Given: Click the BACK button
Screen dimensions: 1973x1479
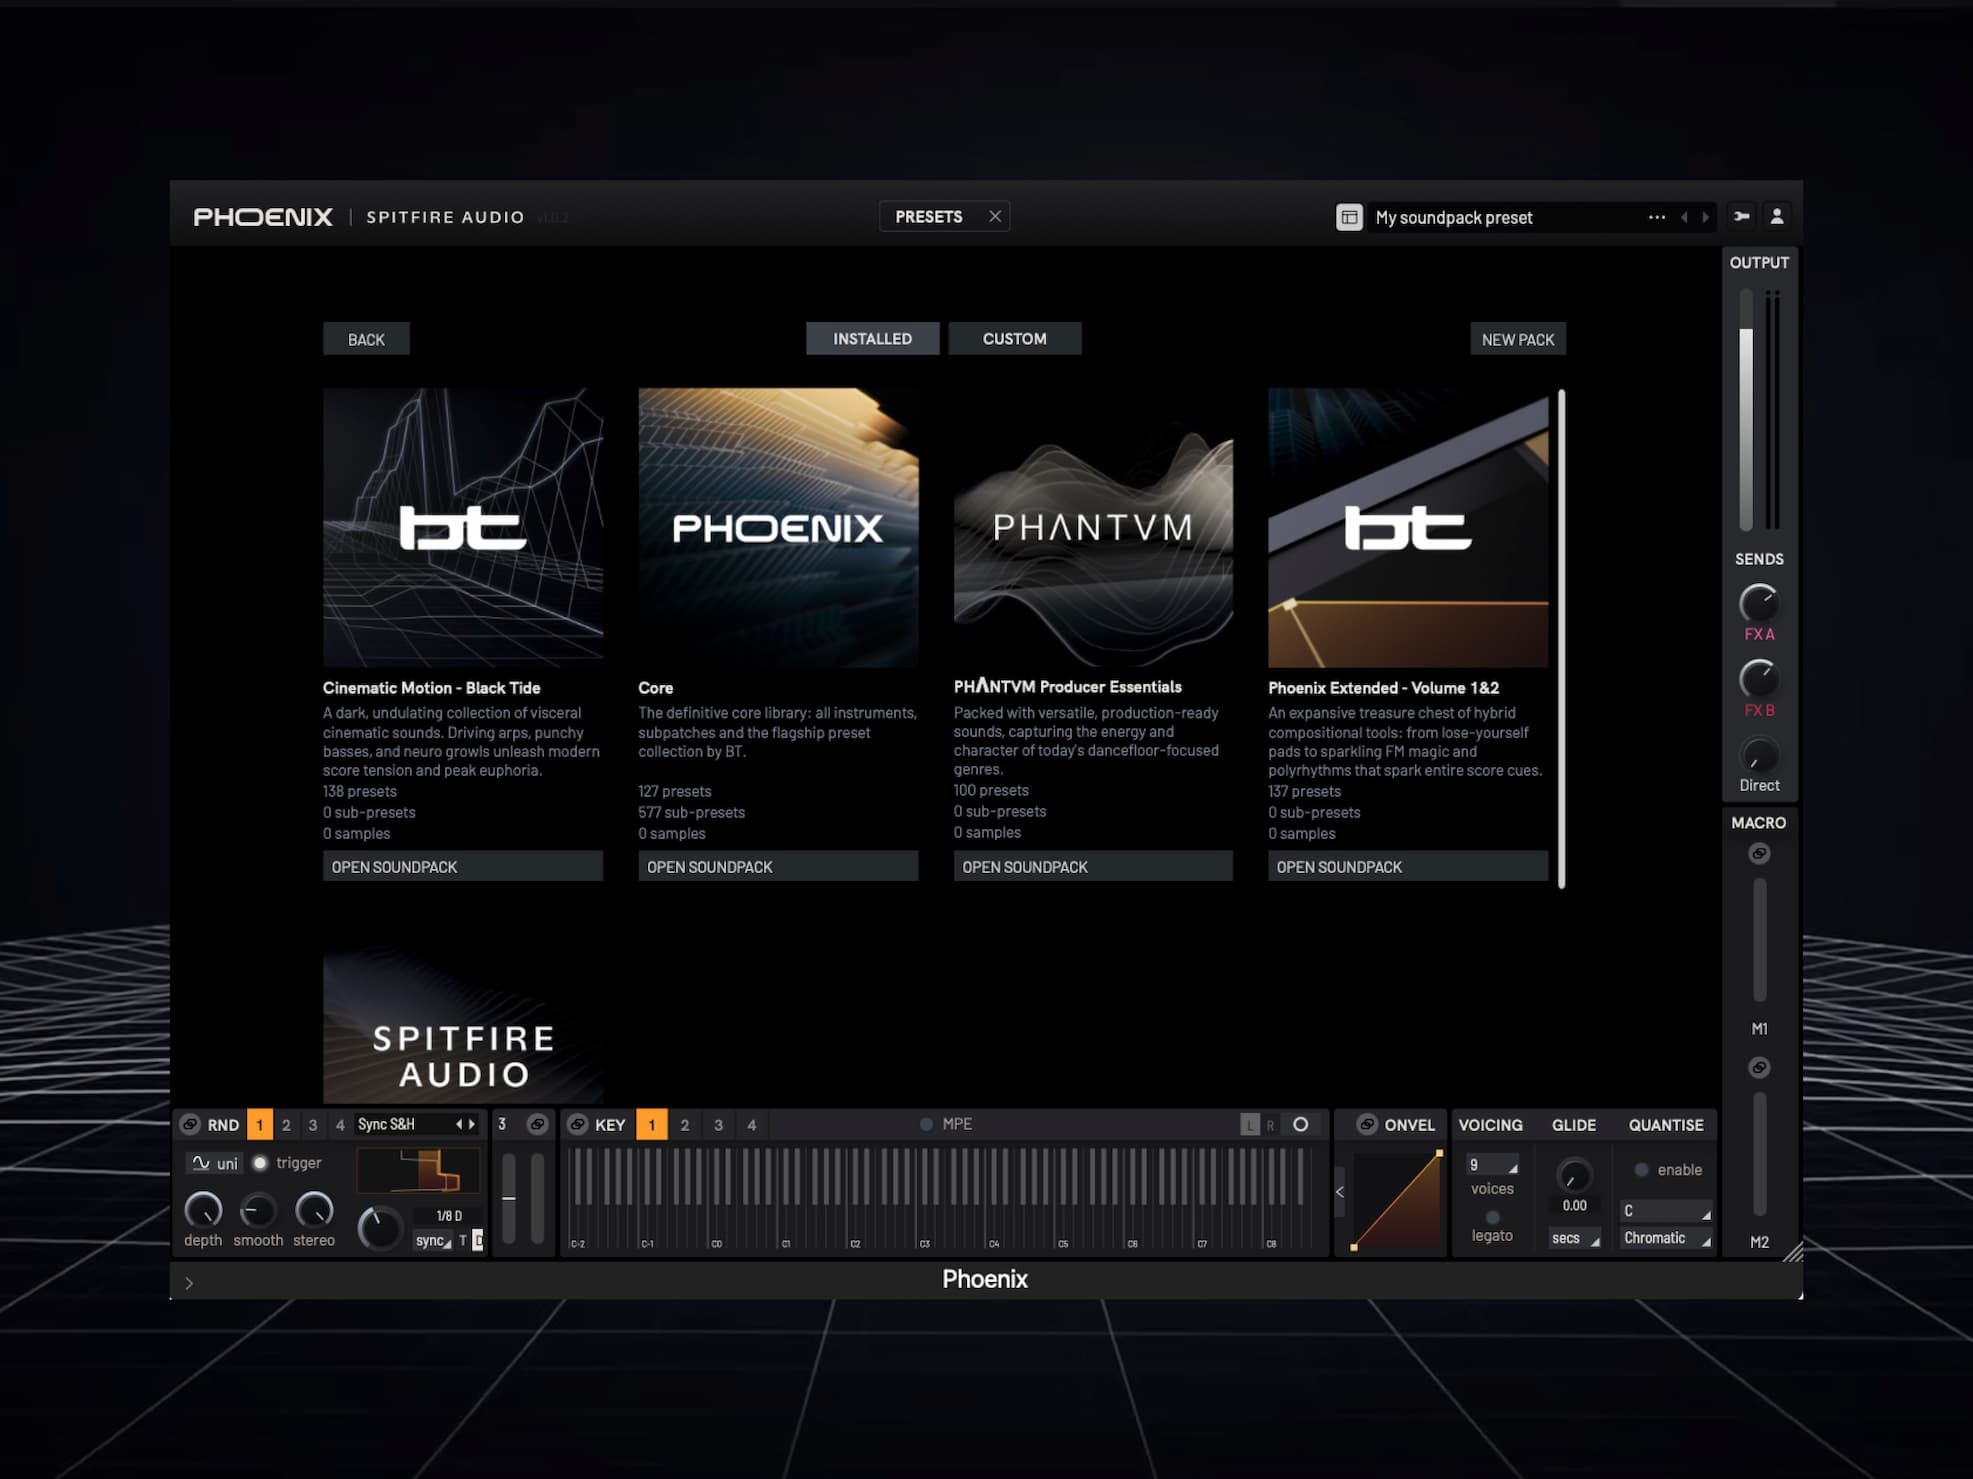Looking at the screenshot, I should click(366, 339).
